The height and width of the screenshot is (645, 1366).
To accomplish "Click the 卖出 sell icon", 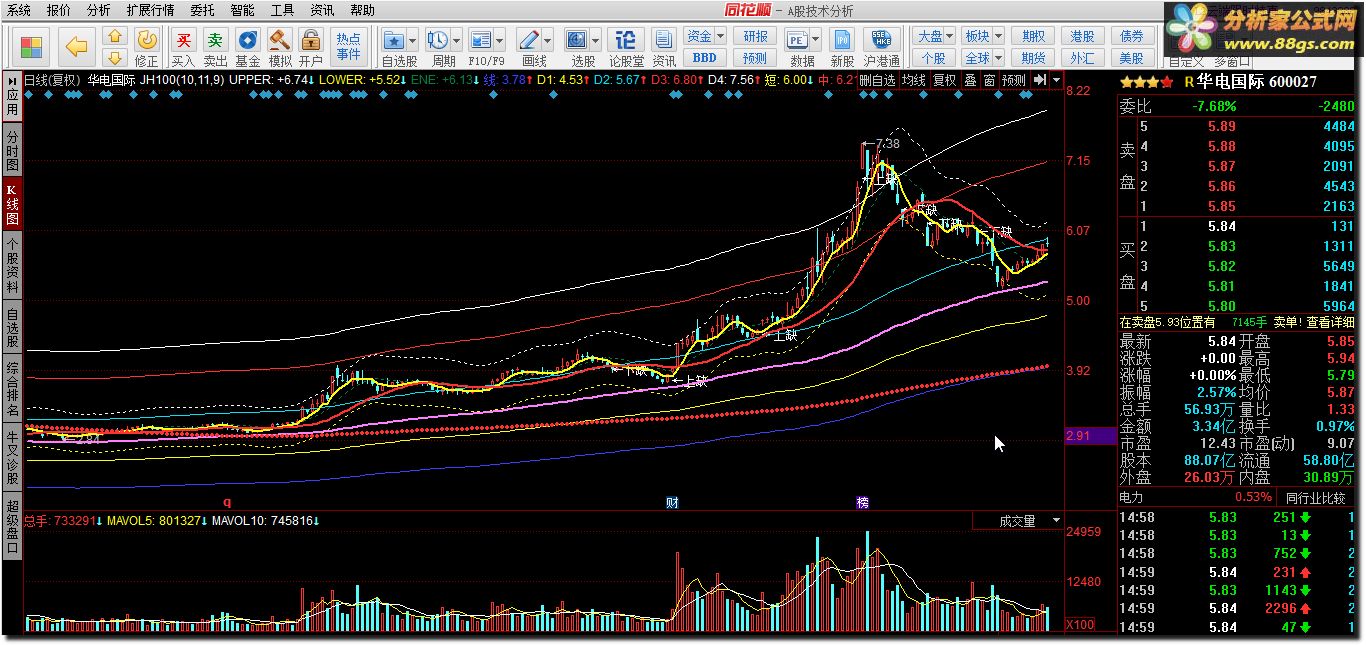I will click(215, 47).
